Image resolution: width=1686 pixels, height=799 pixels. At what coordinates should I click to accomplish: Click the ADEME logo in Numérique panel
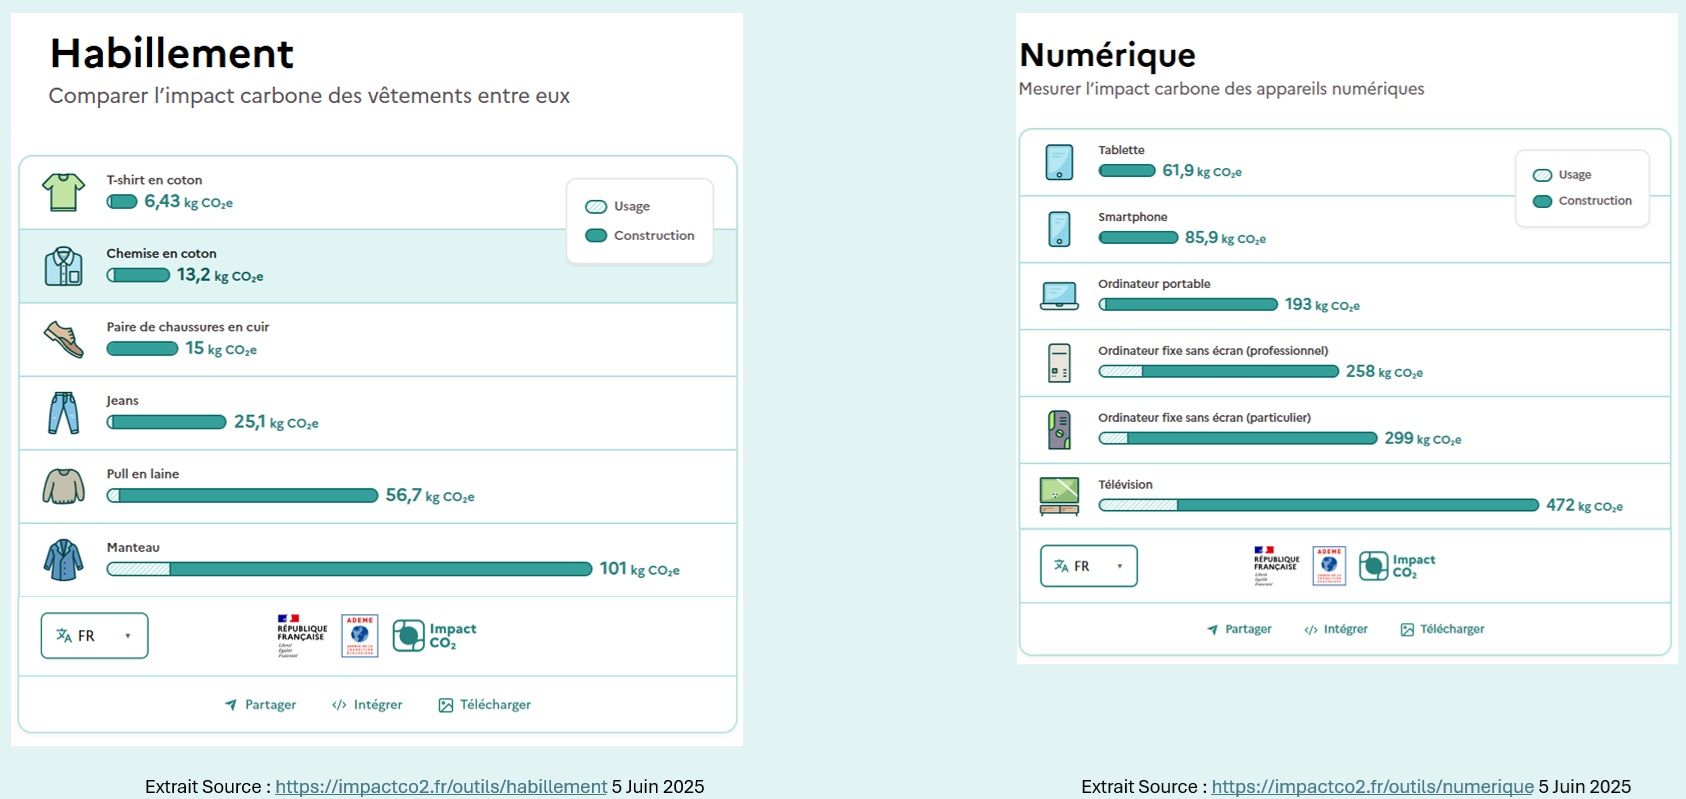(x=1329, y=566)
